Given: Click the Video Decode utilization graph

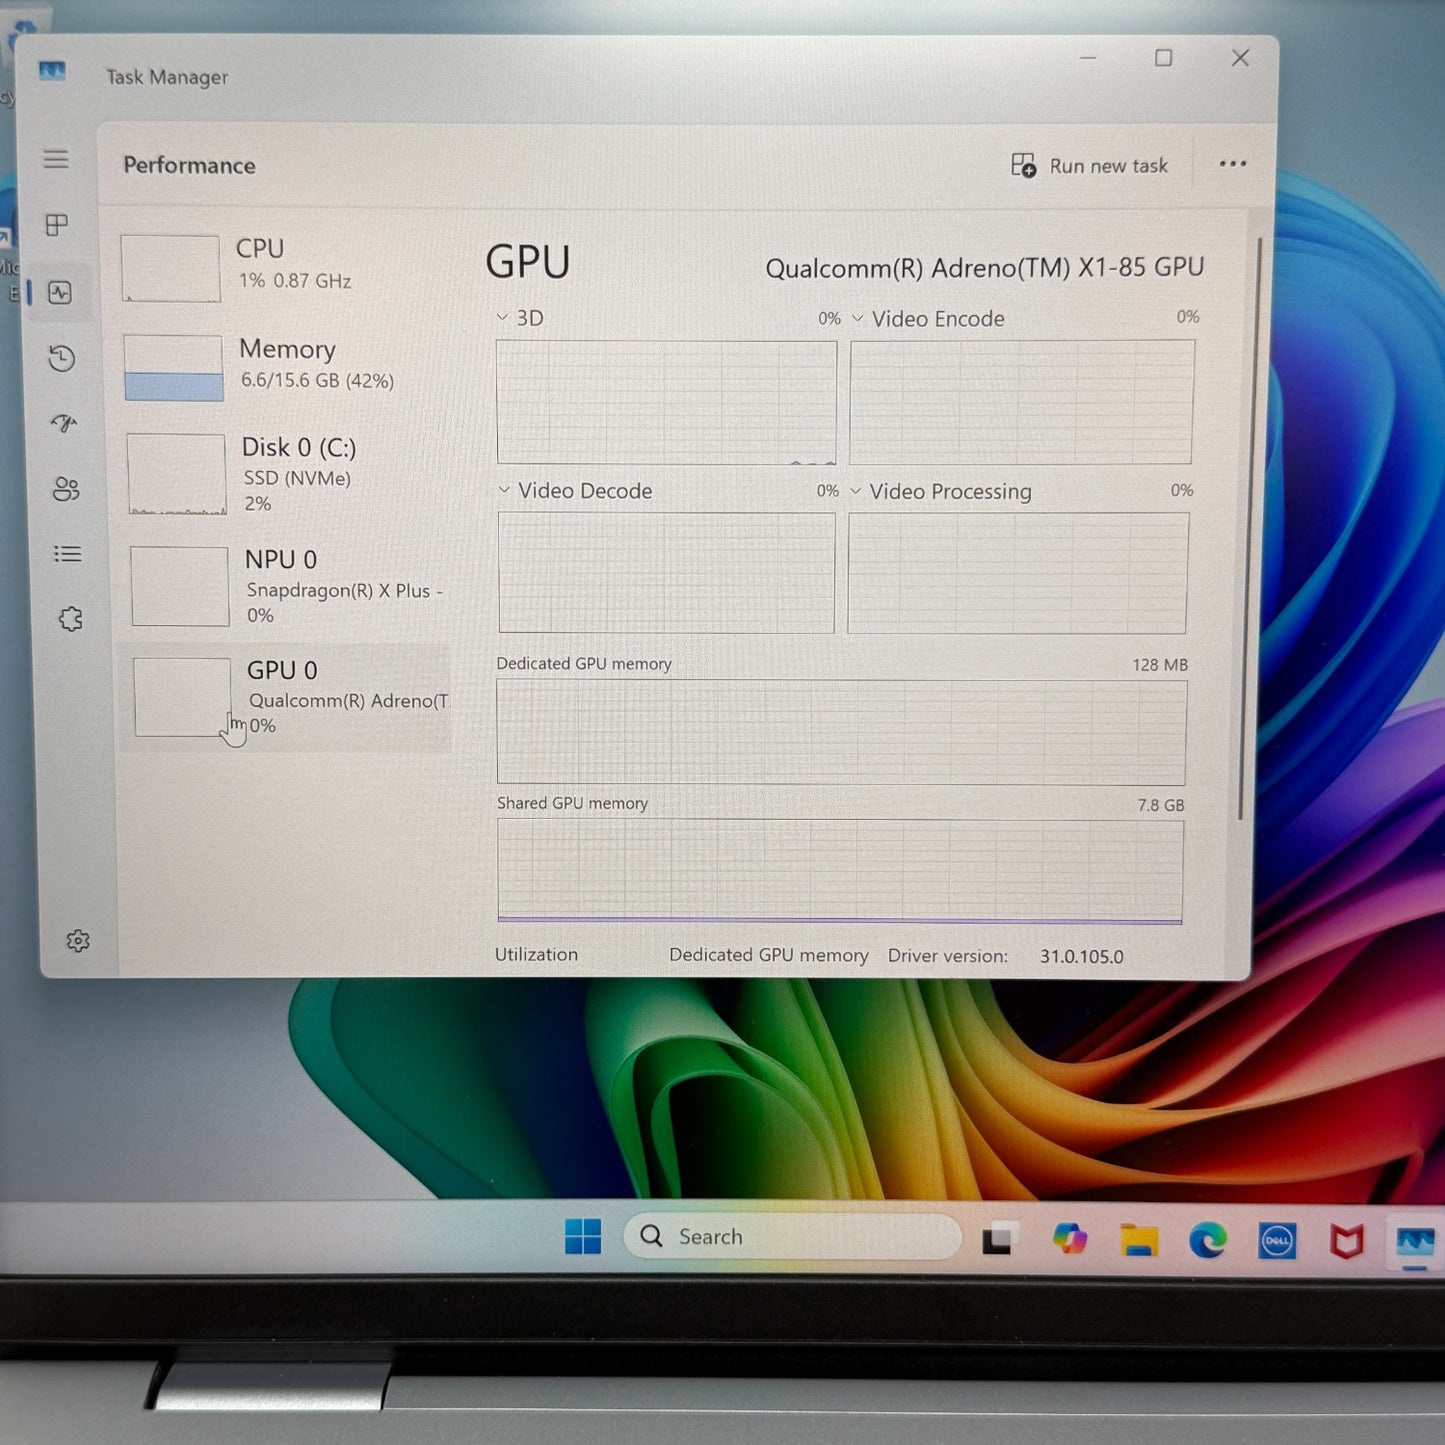Looking at the screenshot, I should click(667, 573).
